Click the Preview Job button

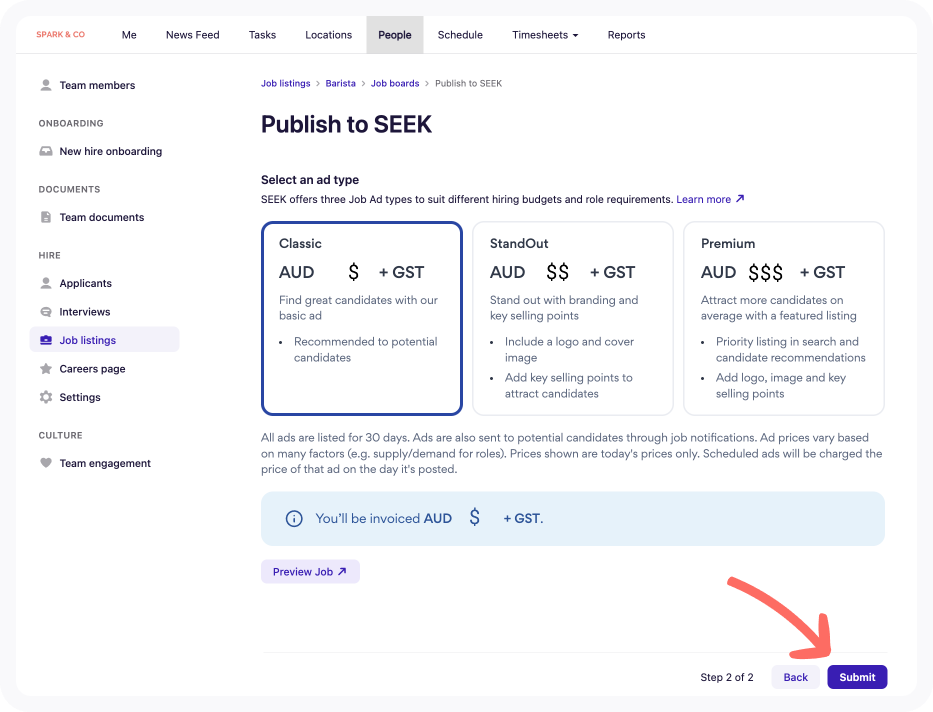click(x=310, y=572)
